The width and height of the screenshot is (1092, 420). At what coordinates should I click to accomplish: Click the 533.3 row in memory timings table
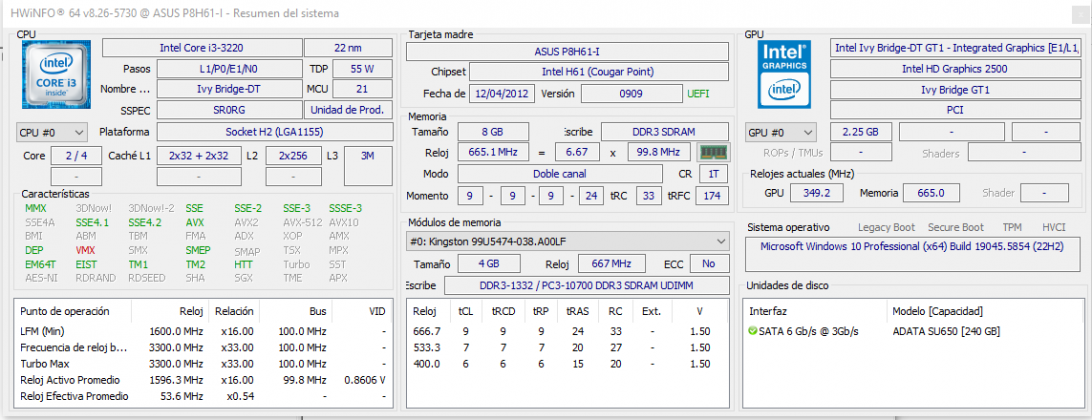[568, 348]
